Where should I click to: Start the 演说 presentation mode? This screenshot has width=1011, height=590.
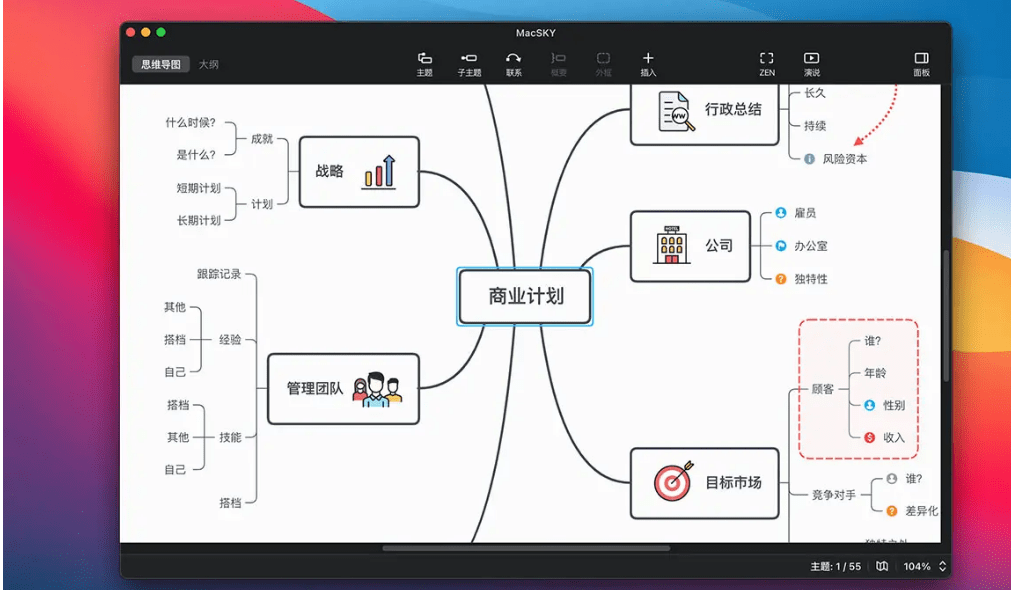click(x=811, y=64)
